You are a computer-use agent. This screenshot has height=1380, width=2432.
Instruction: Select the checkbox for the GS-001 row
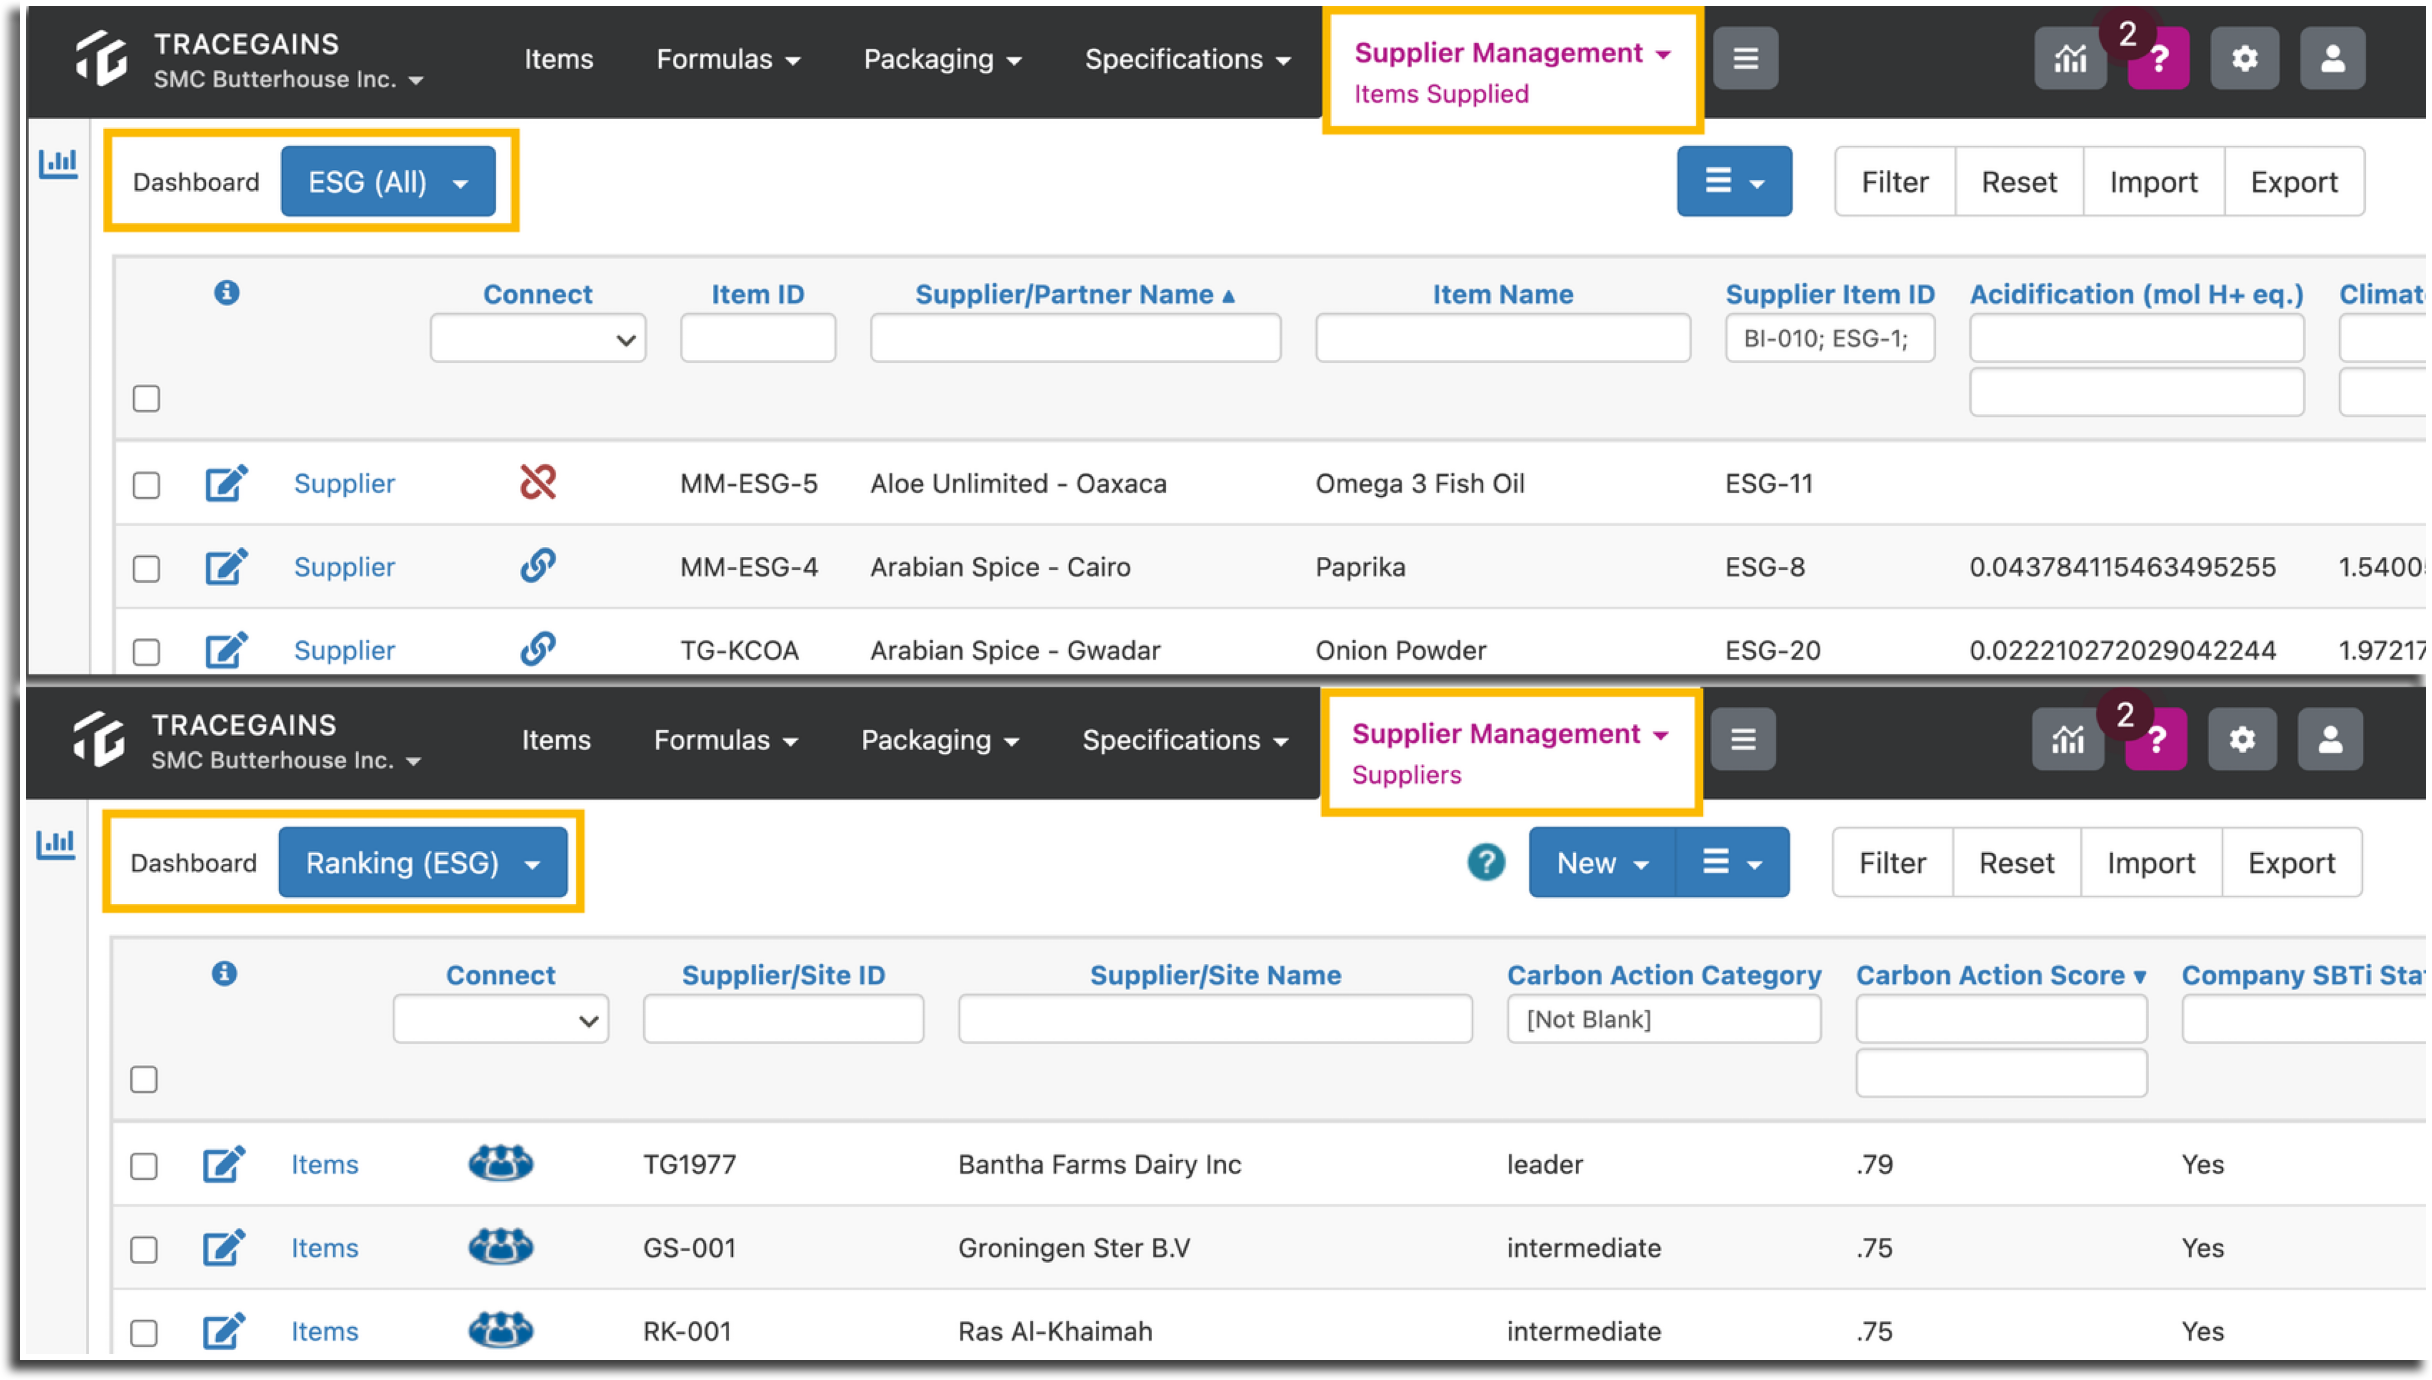(x=145, y=1250)
